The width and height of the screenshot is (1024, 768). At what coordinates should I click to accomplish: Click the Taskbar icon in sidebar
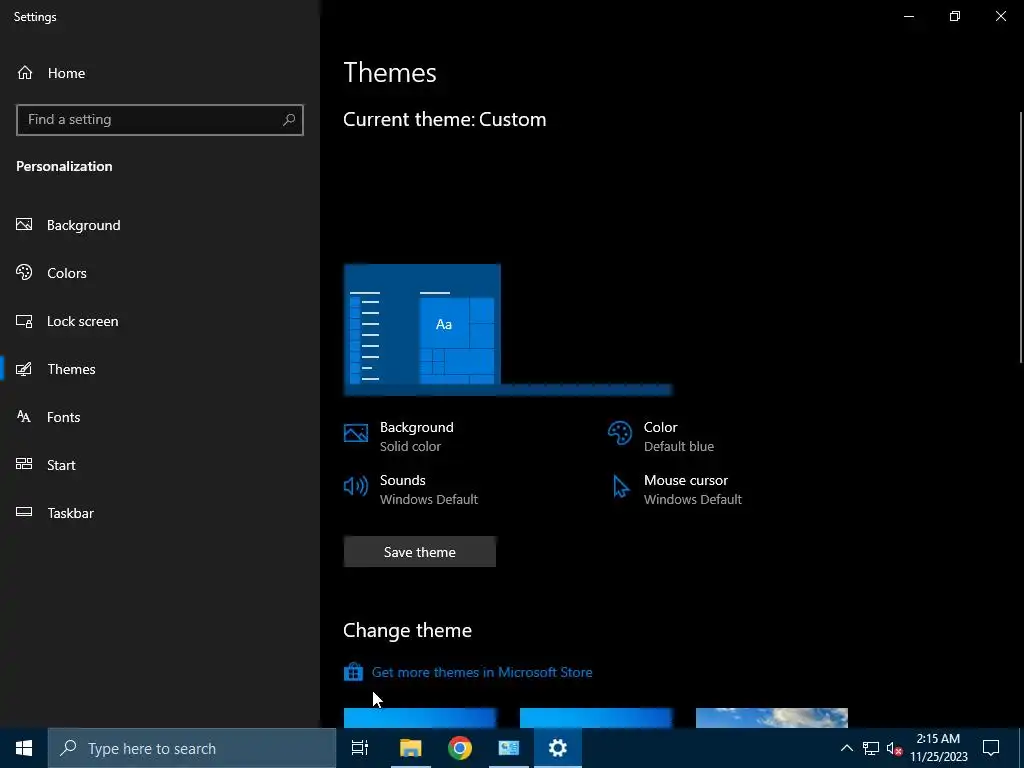point(24,513)
